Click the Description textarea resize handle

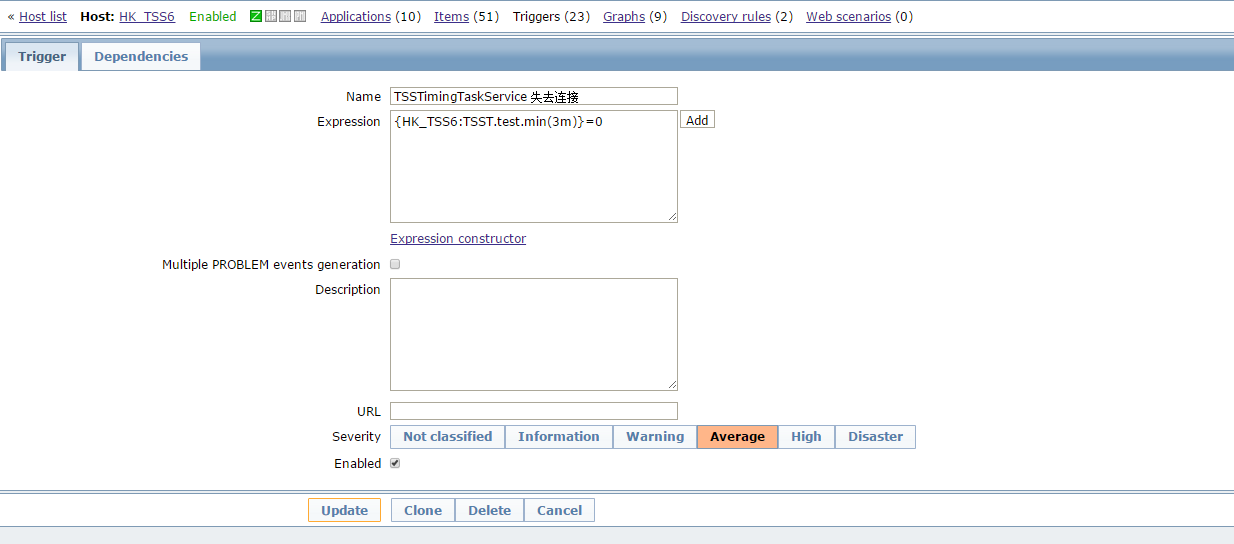pyautogui.click(x=672, y=385)
